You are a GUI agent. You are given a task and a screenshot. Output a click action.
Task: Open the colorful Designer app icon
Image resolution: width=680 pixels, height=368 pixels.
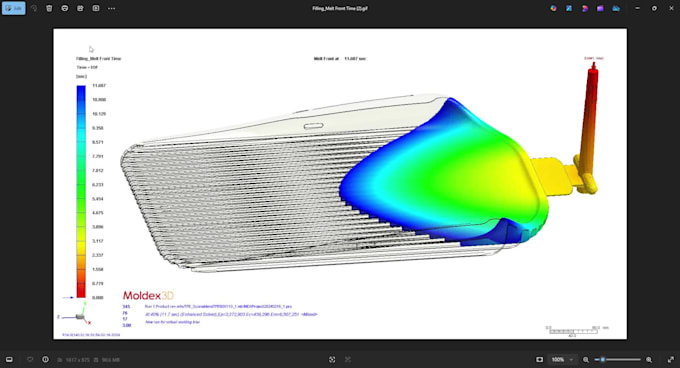click(553, 8)
